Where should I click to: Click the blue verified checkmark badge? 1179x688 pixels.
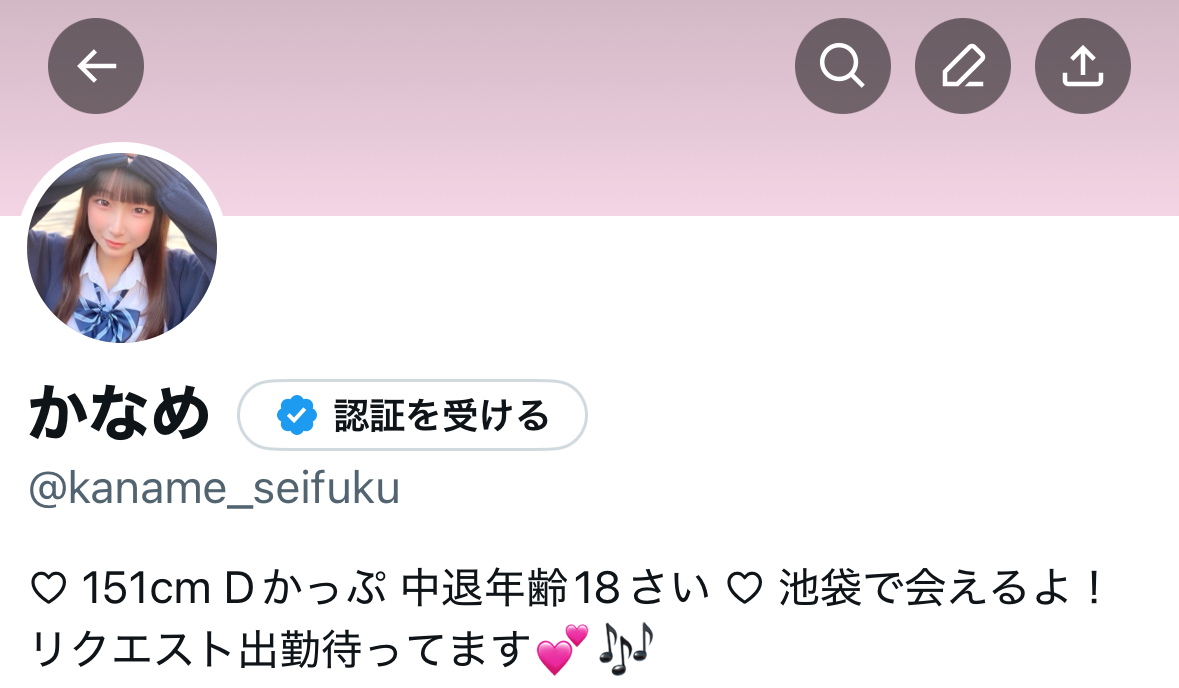pos(296,415)
